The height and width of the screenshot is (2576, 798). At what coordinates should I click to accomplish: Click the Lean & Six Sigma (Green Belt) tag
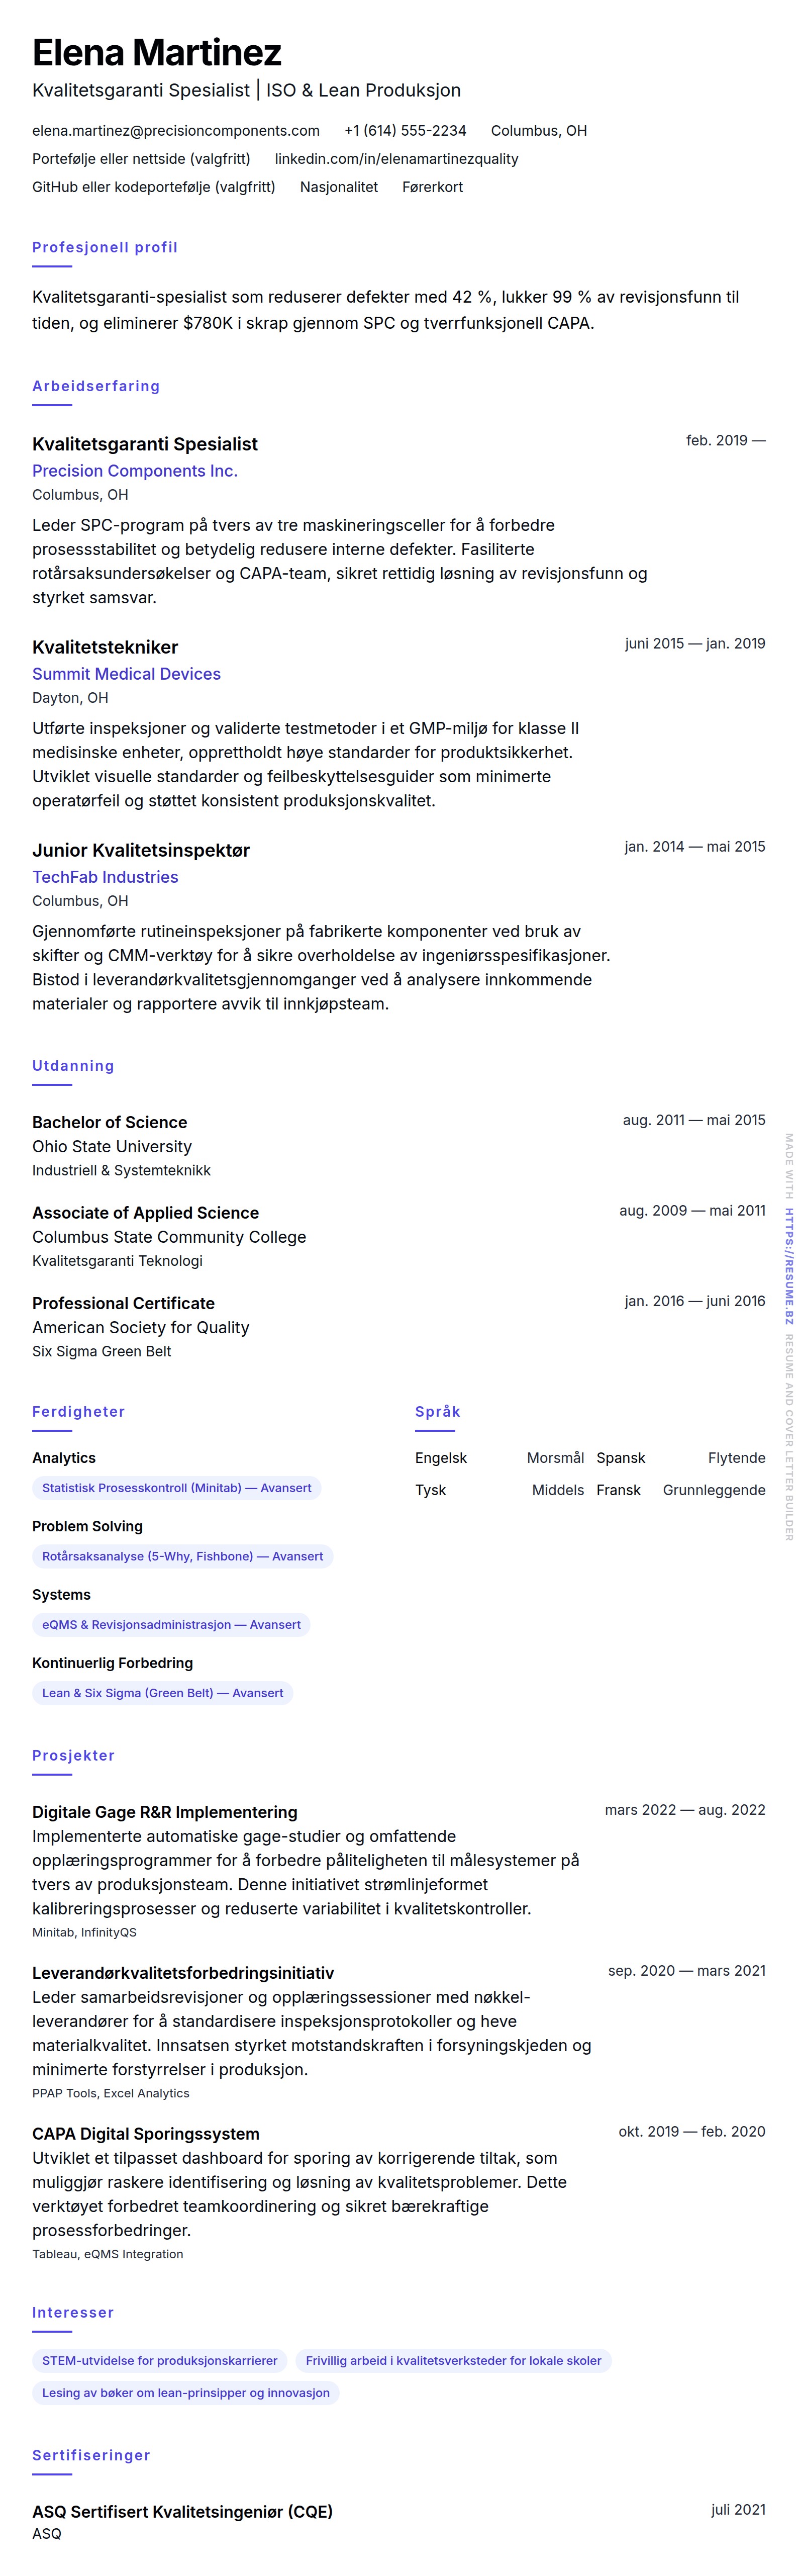(162, 1693)
